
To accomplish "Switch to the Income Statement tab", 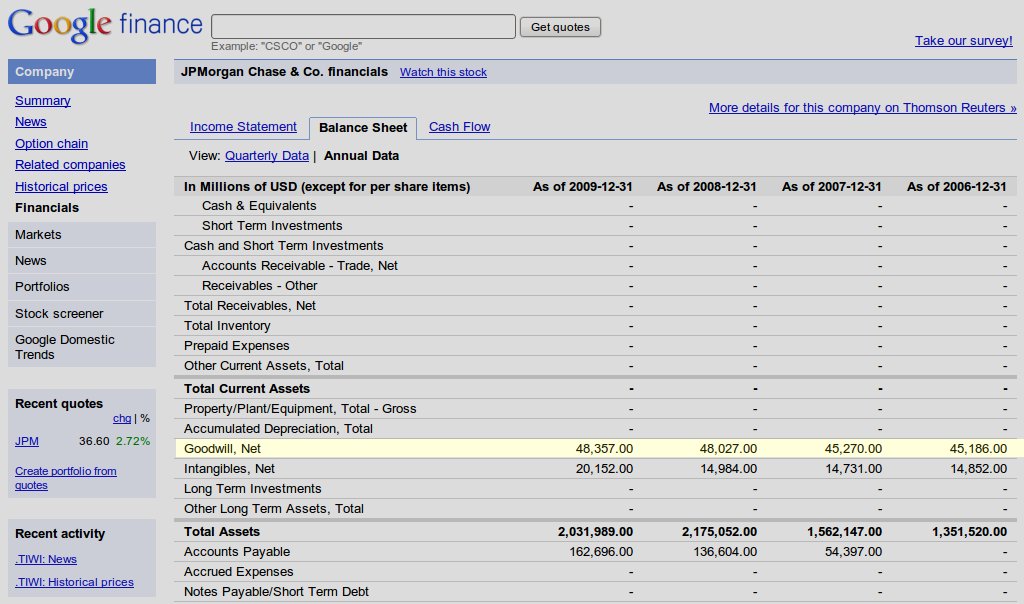I will click(x=243, y=127).
